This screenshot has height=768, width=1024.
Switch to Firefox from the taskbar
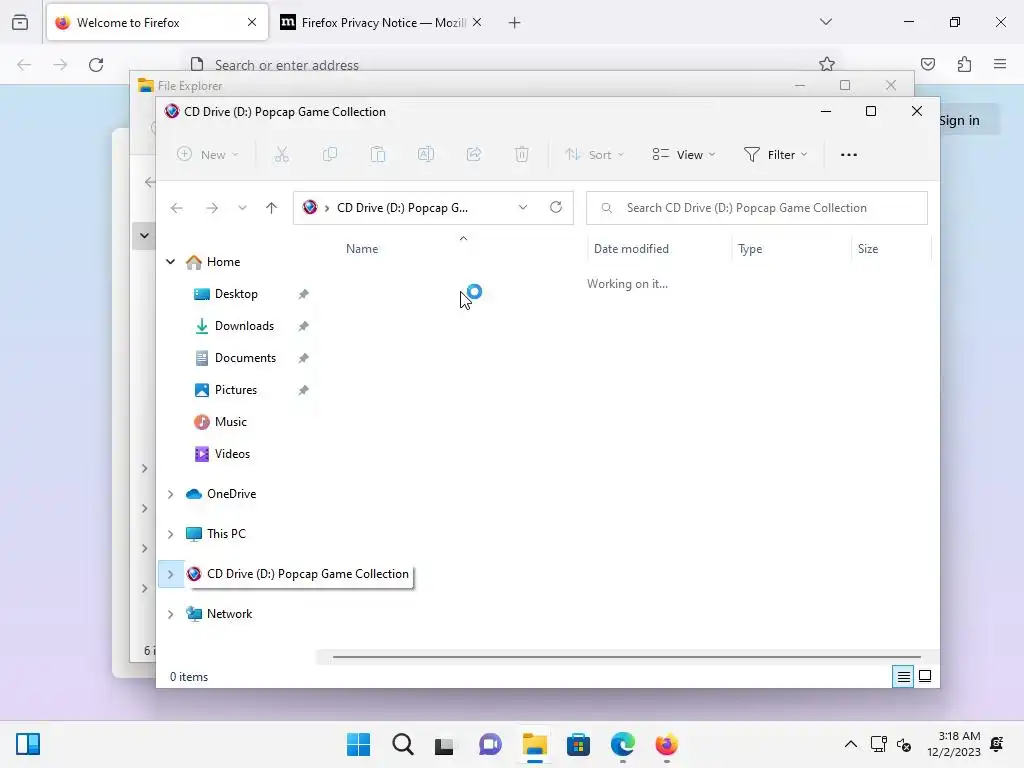(x=666, y=744)
